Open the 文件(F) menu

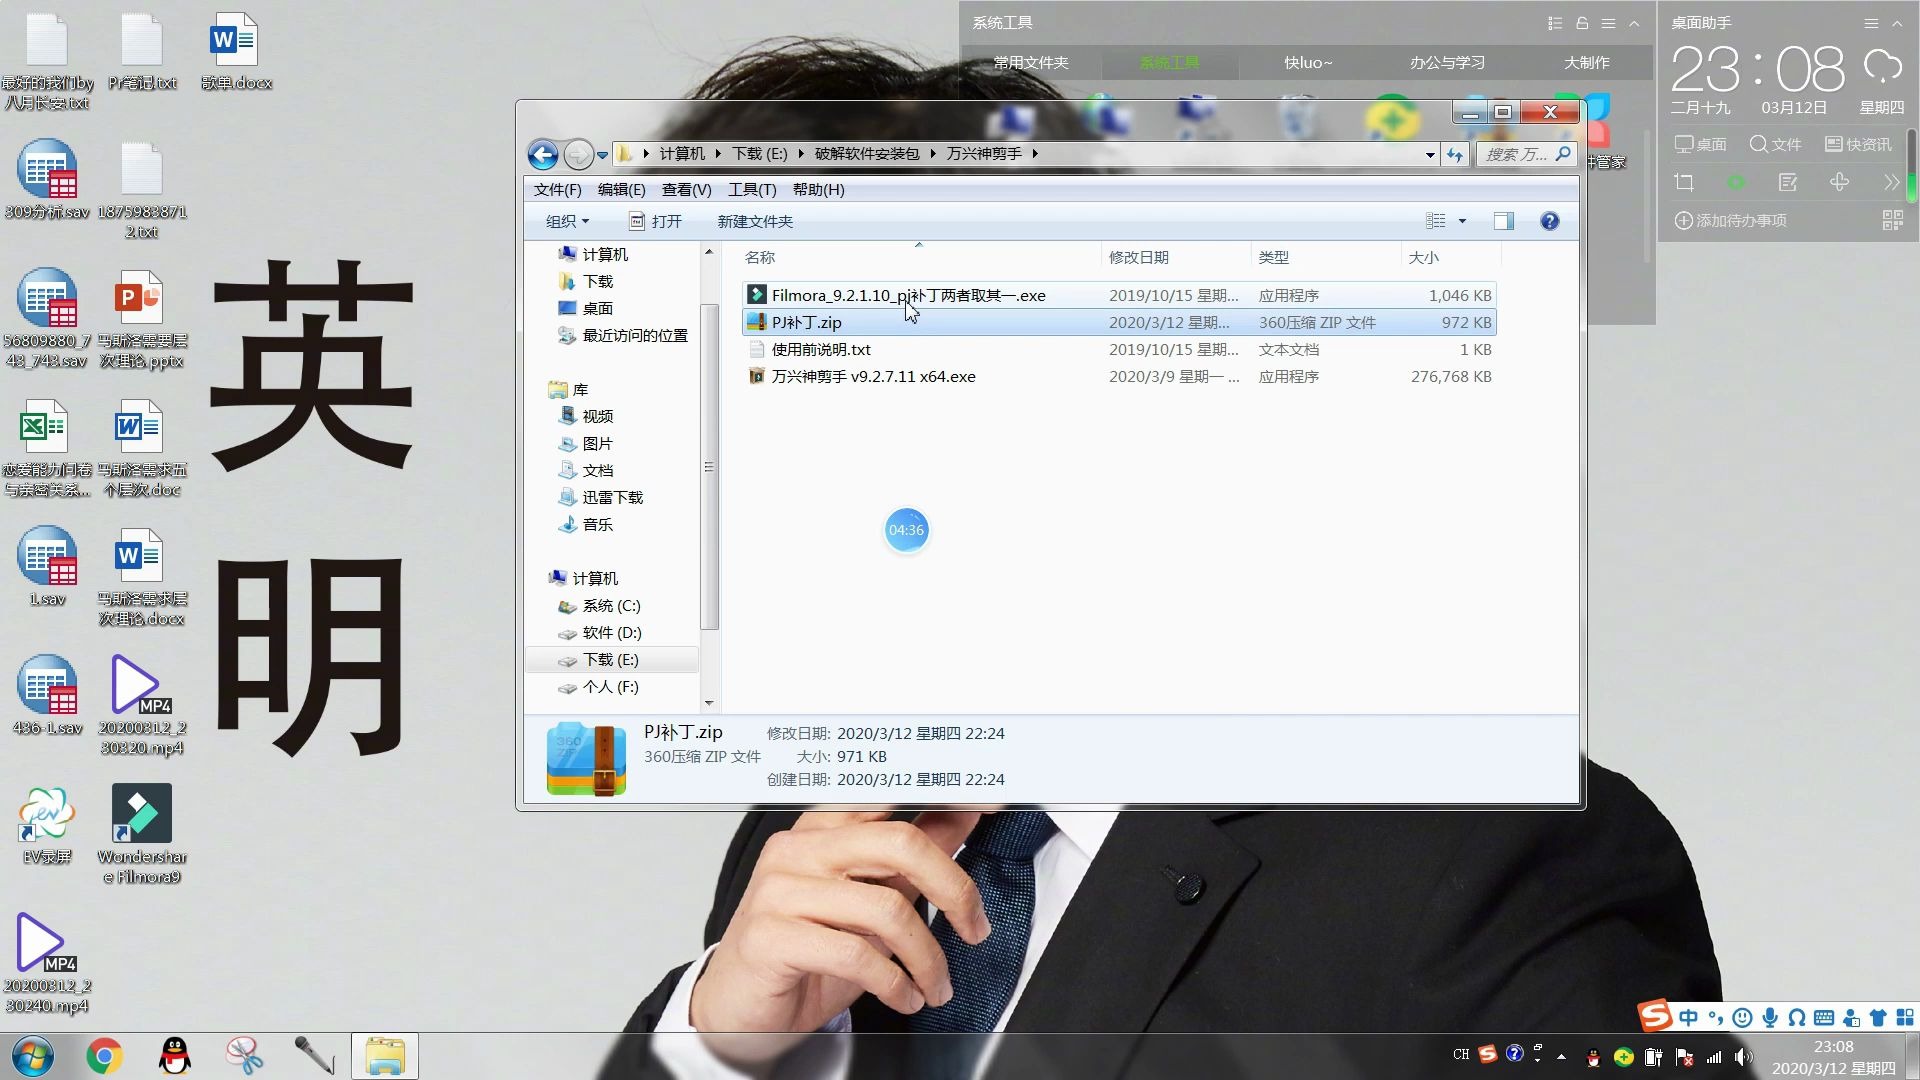pyautogui.click(x=557, y=190)
